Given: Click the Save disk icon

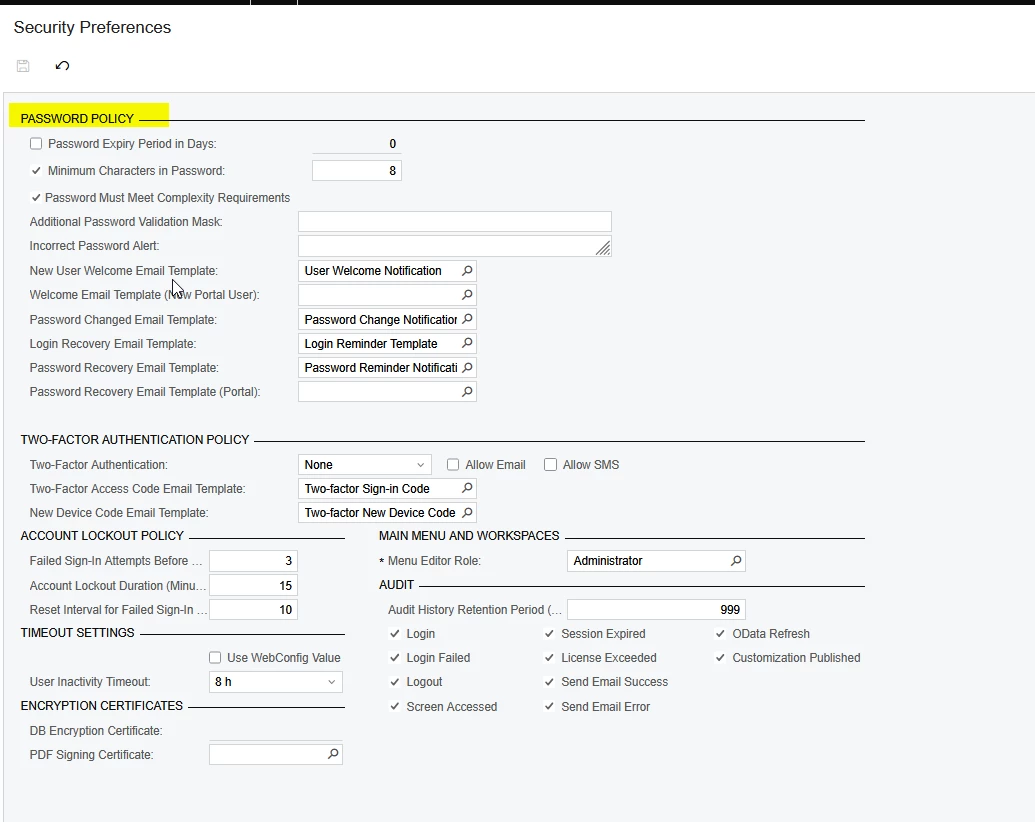Looking at the screenshot, I should click(23, 65).
